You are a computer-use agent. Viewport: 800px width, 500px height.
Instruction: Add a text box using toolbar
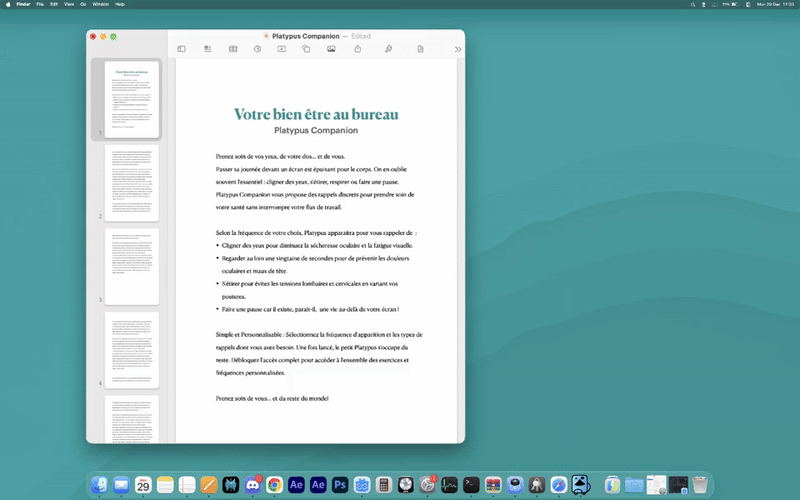(x=281, y=49)
